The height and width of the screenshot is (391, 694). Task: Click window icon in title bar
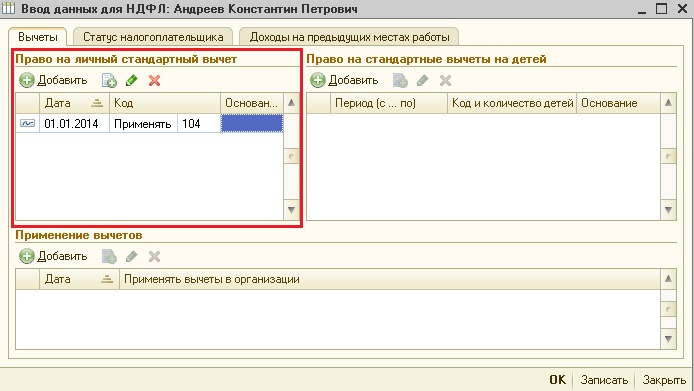coord(8,8)
